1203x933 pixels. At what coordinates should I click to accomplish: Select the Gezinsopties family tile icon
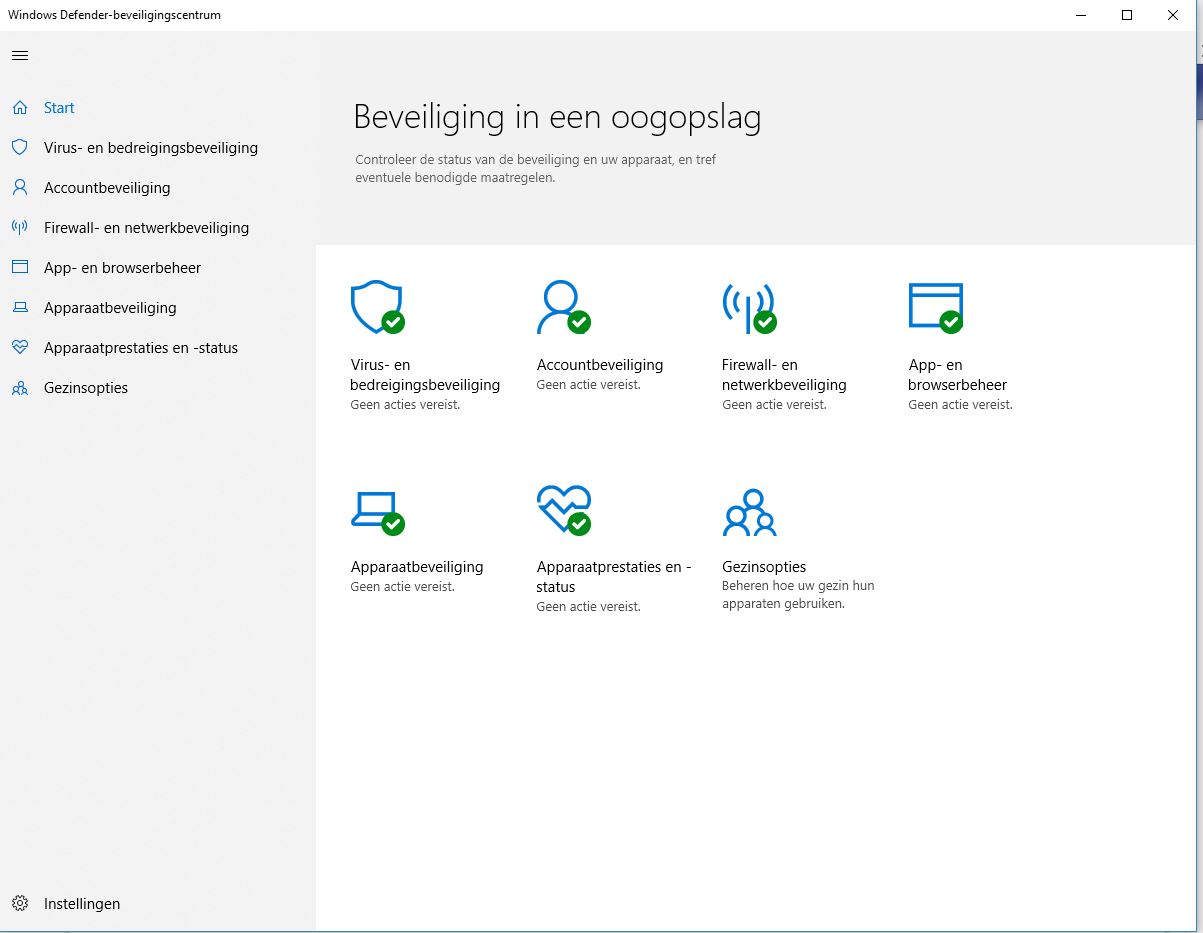point(749,512)
